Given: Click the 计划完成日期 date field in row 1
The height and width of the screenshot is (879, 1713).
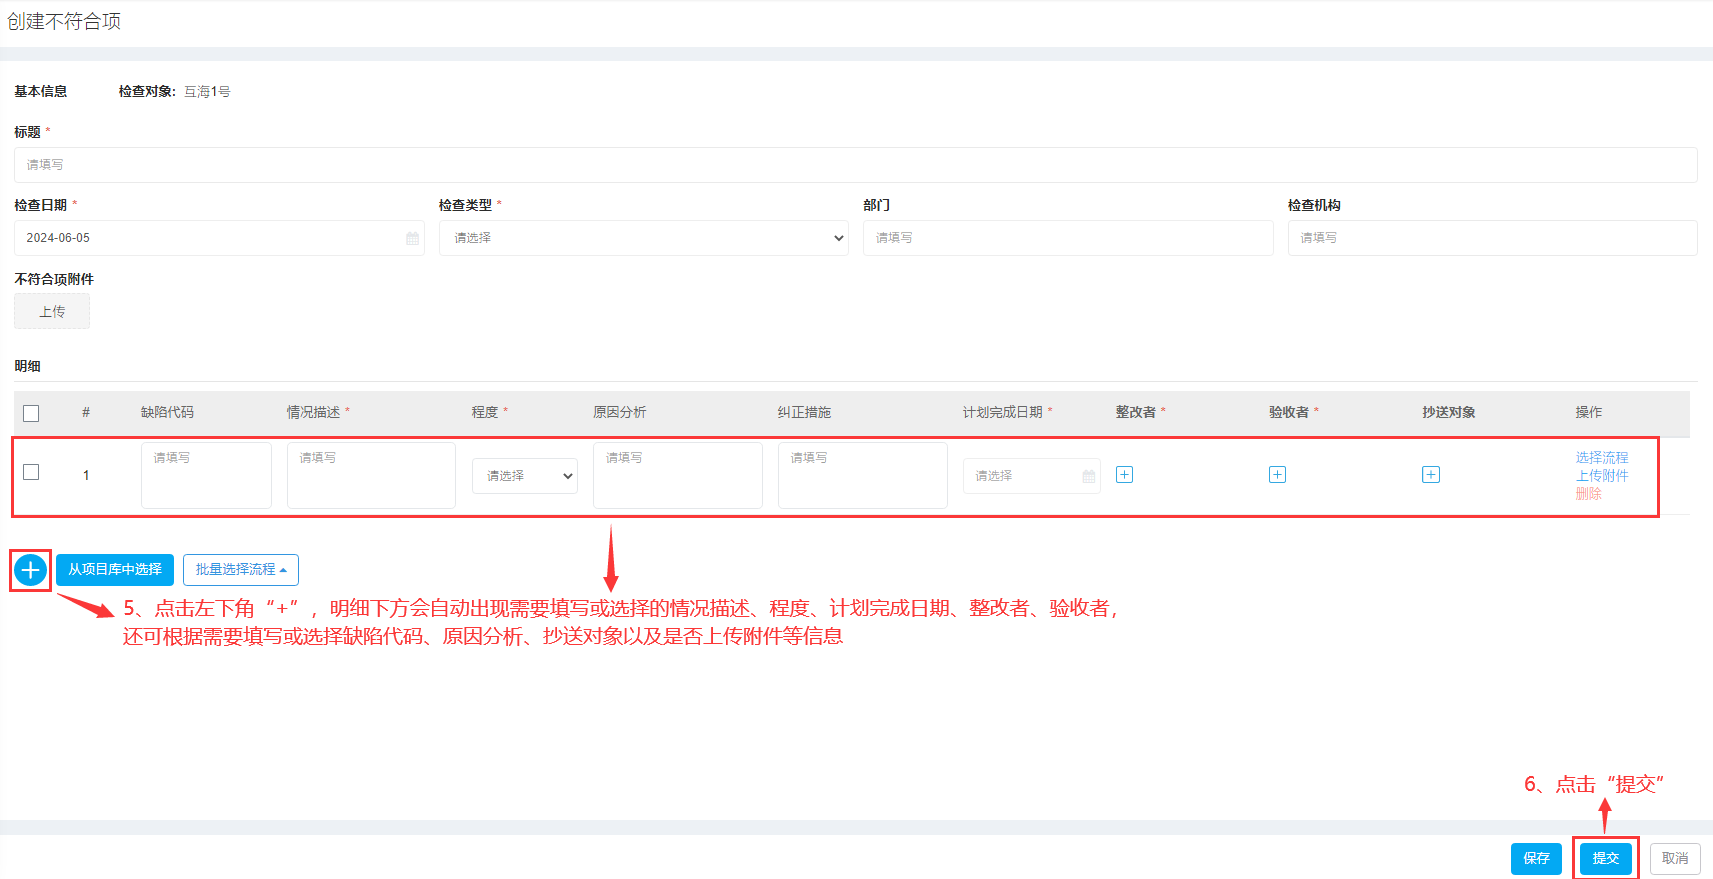Looking at the screenshot, I should (1032, 476).
